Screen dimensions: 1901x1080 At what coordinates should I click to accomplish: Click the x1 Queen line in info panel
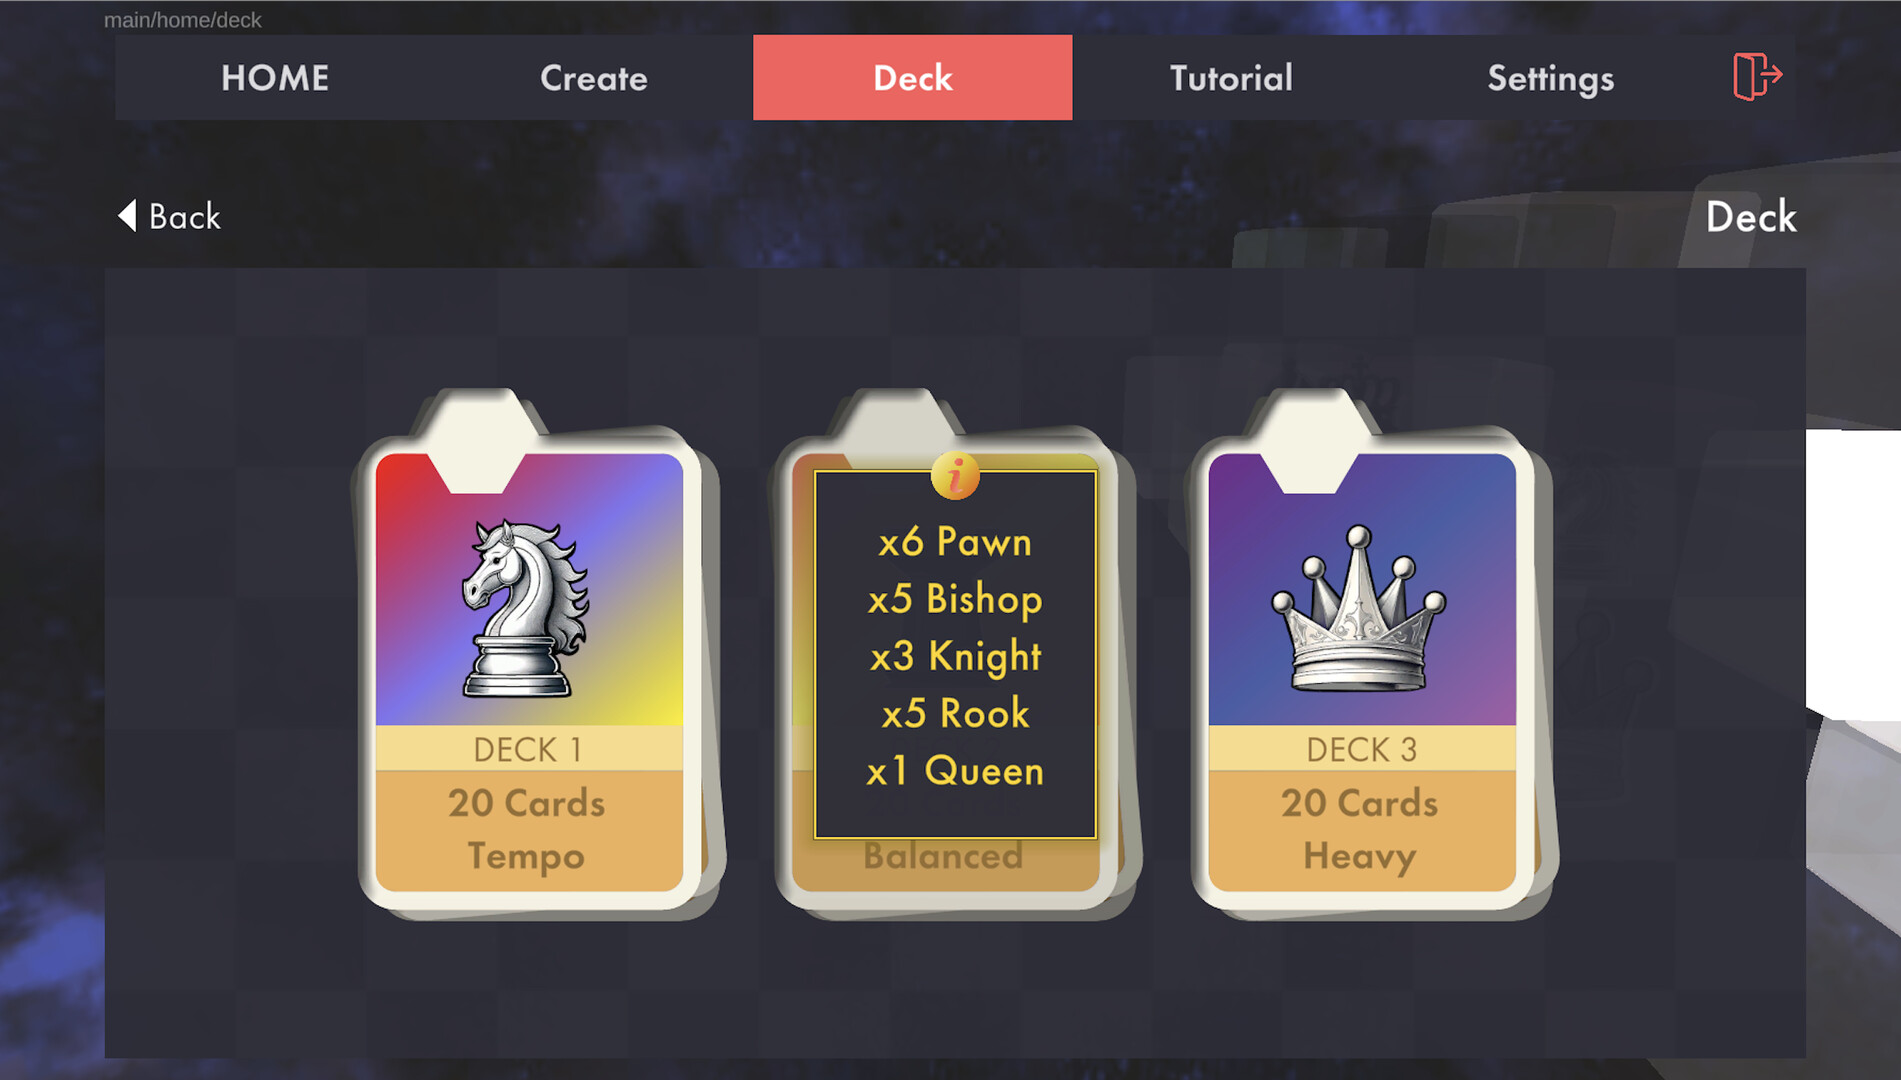pos(955,771)
